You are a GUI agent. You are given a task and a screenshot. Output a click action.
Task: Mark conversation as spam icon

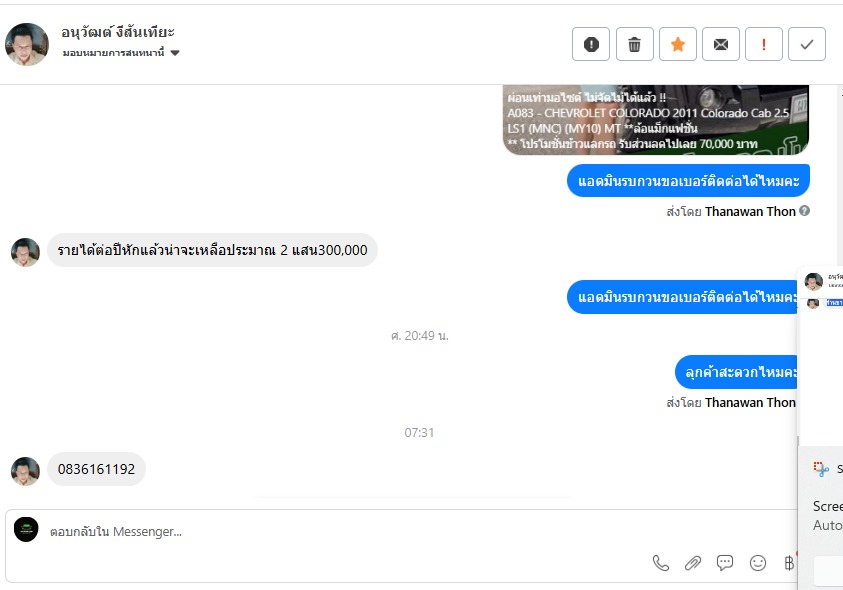(591, 44)
